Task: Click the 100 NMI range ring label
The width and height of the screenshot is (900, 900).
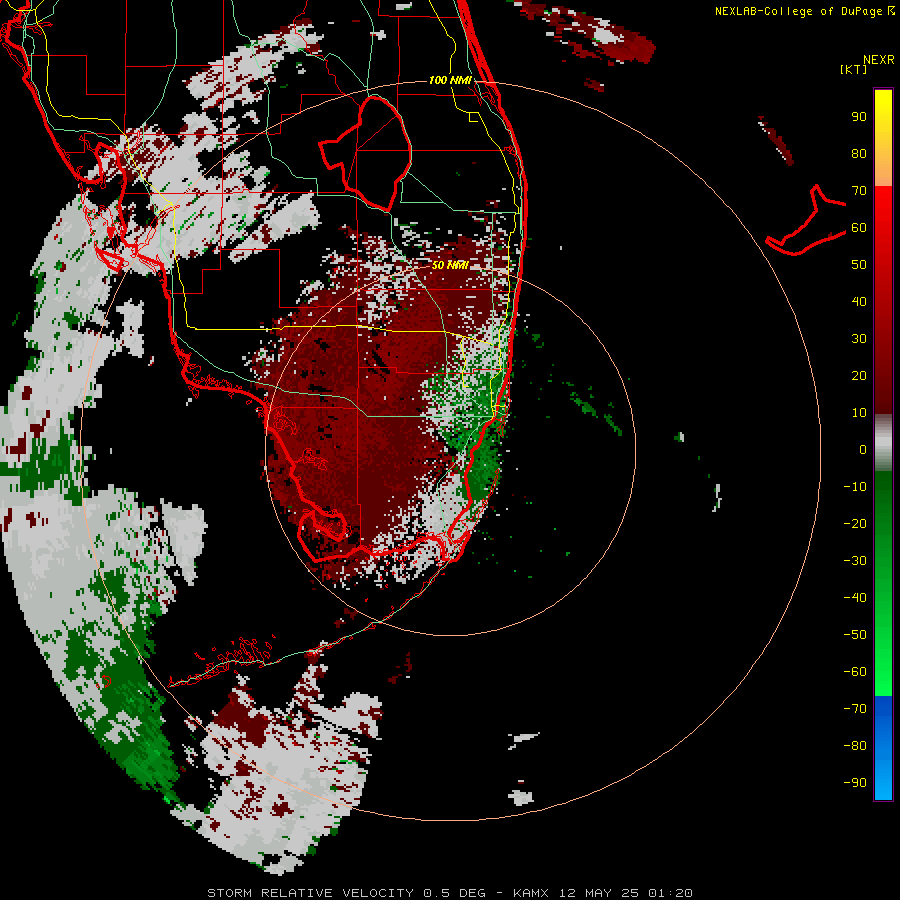Action: point(450,80)
